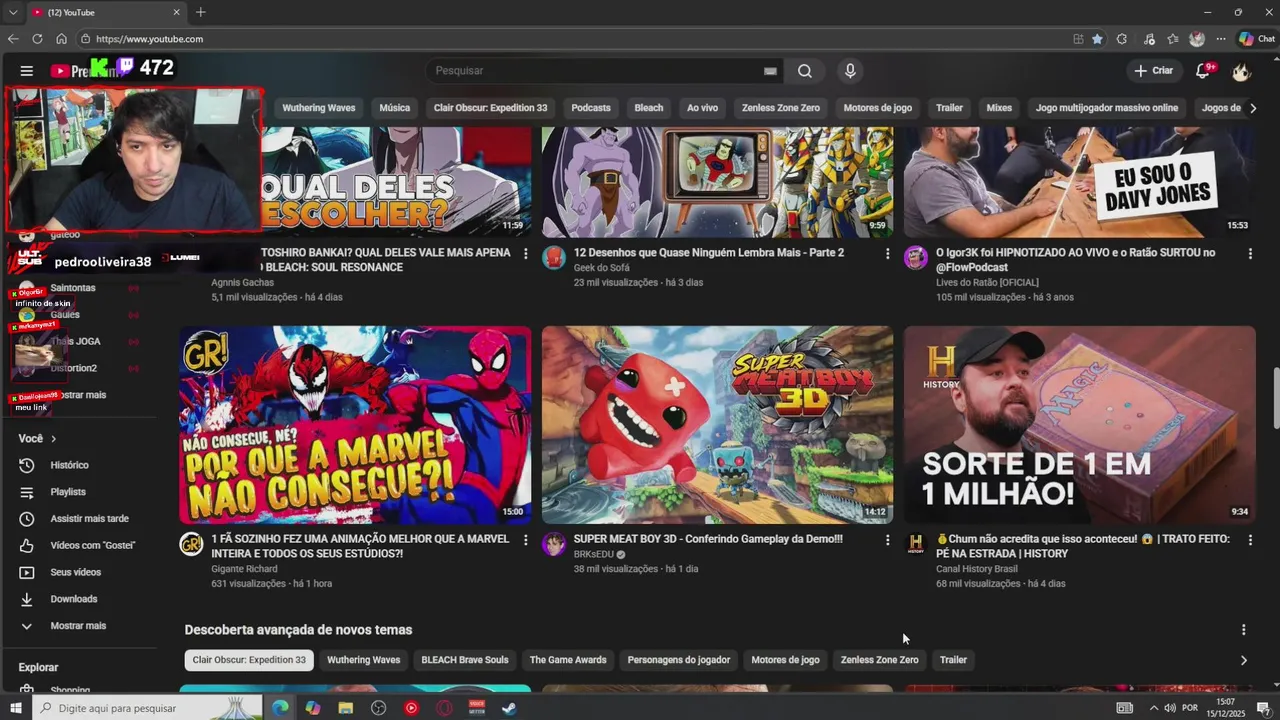Screen dimensions: 1280x720
Task: Open options menu for 12 Desenhos video
Action: (887, 254)
